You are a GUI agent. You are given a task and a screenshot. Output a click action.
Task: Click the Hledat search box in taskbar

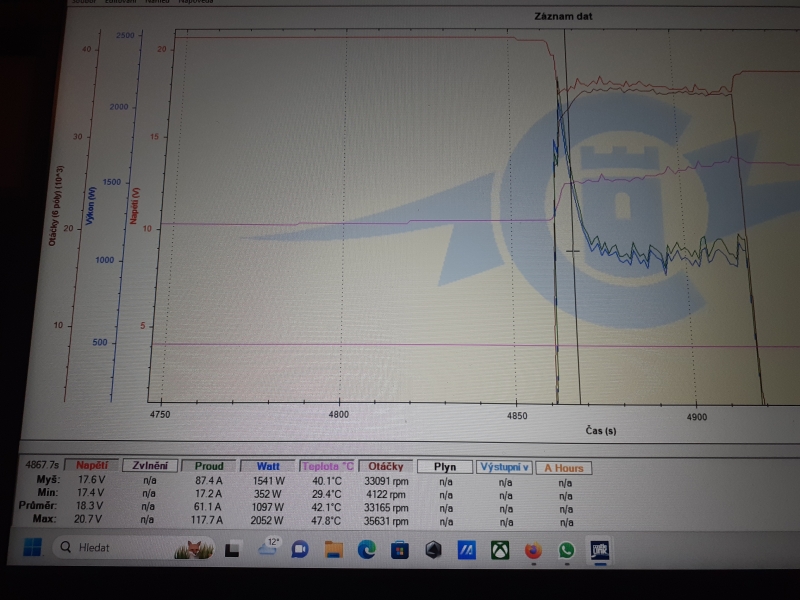tap(135, 547)
